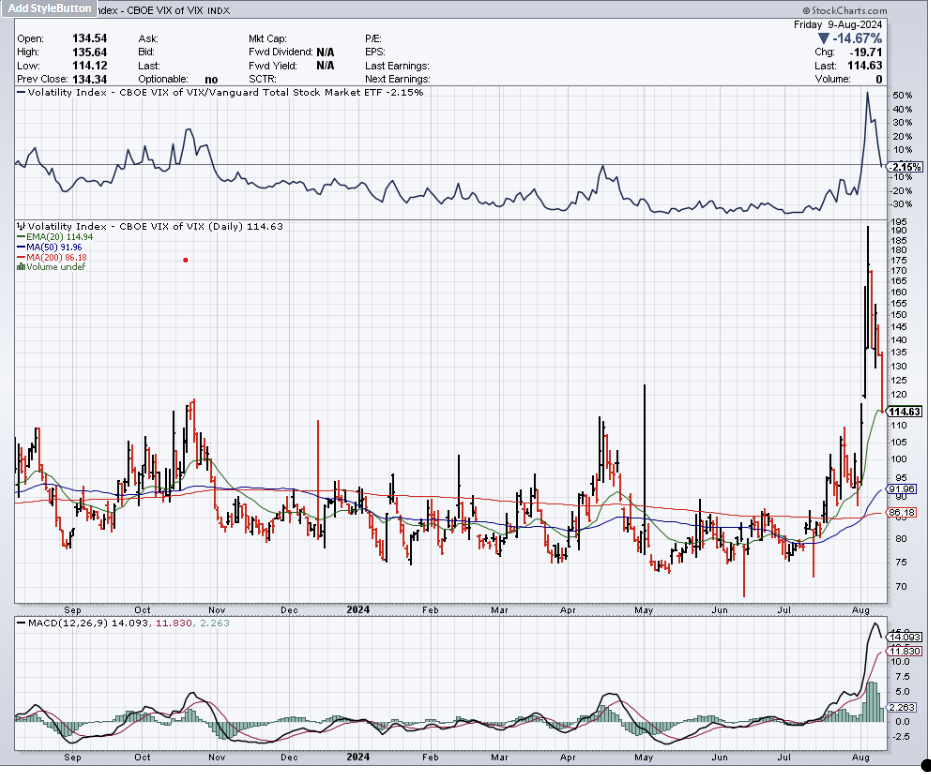Click the -2.15% marker on ratio panel axis
Viewport: 931px width, 775px height.
pos(905,167)
